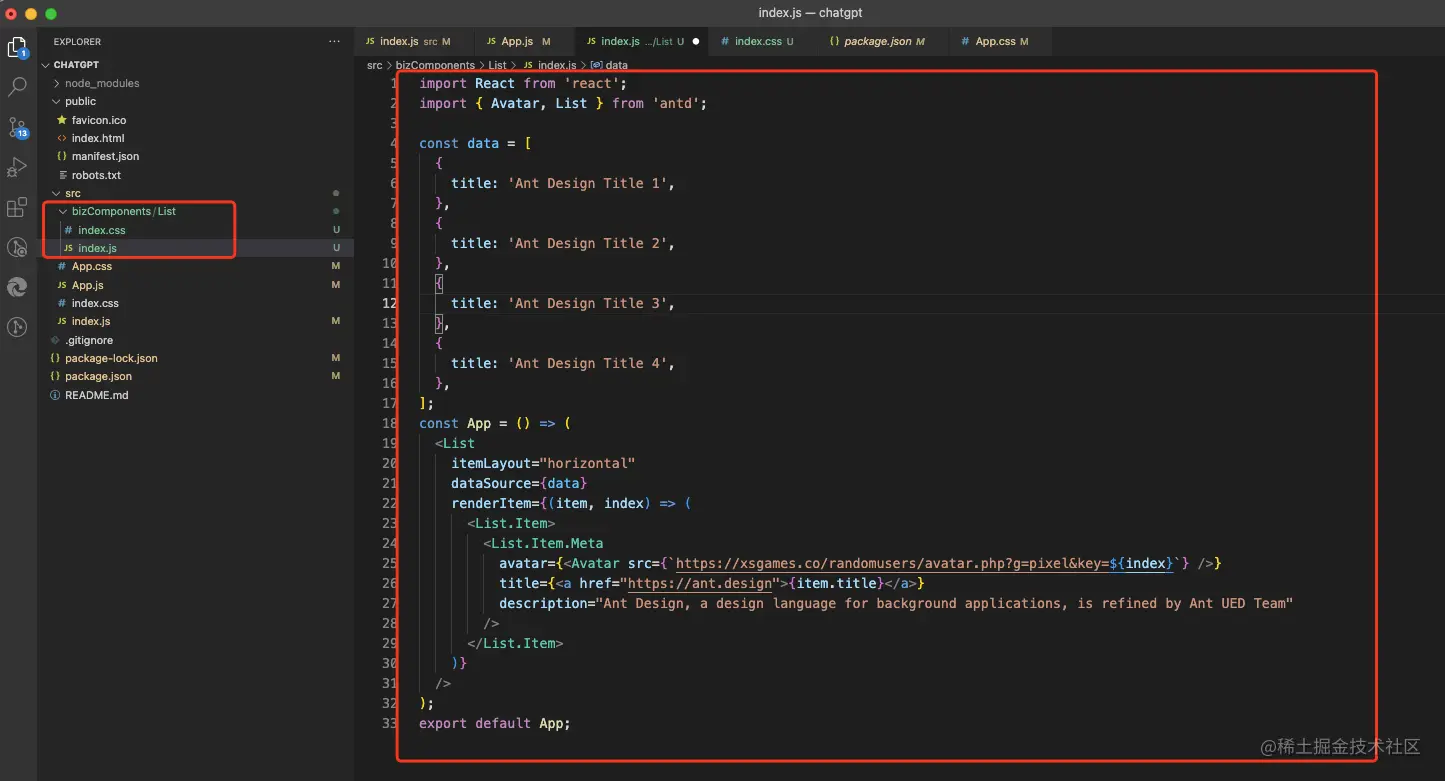The height and width of the screenshot is (781, 1445).
Task: Open favicon.ico in the Explorer
Action: click(x=98, y=120)
